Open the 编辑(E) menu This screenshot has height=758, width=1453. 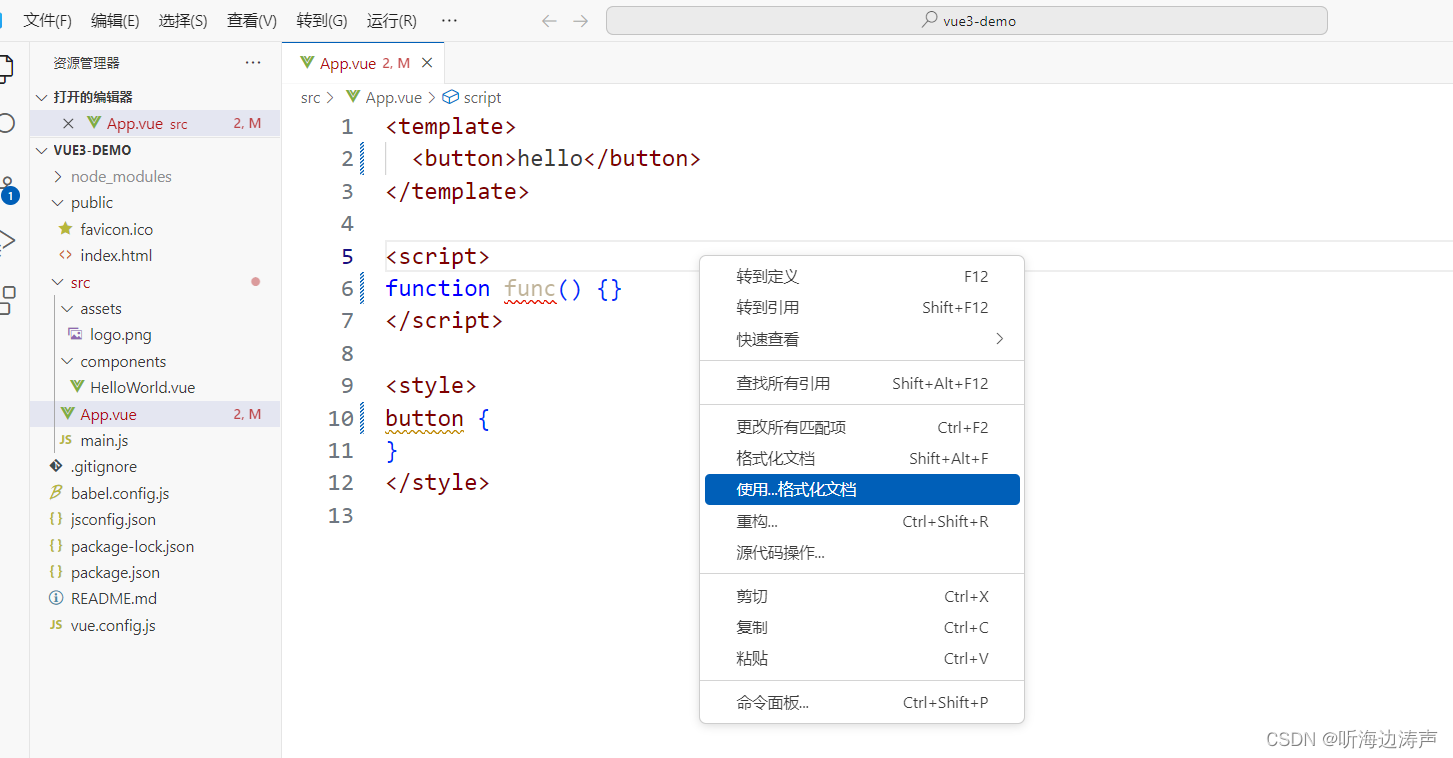click(x=115, y=20)
